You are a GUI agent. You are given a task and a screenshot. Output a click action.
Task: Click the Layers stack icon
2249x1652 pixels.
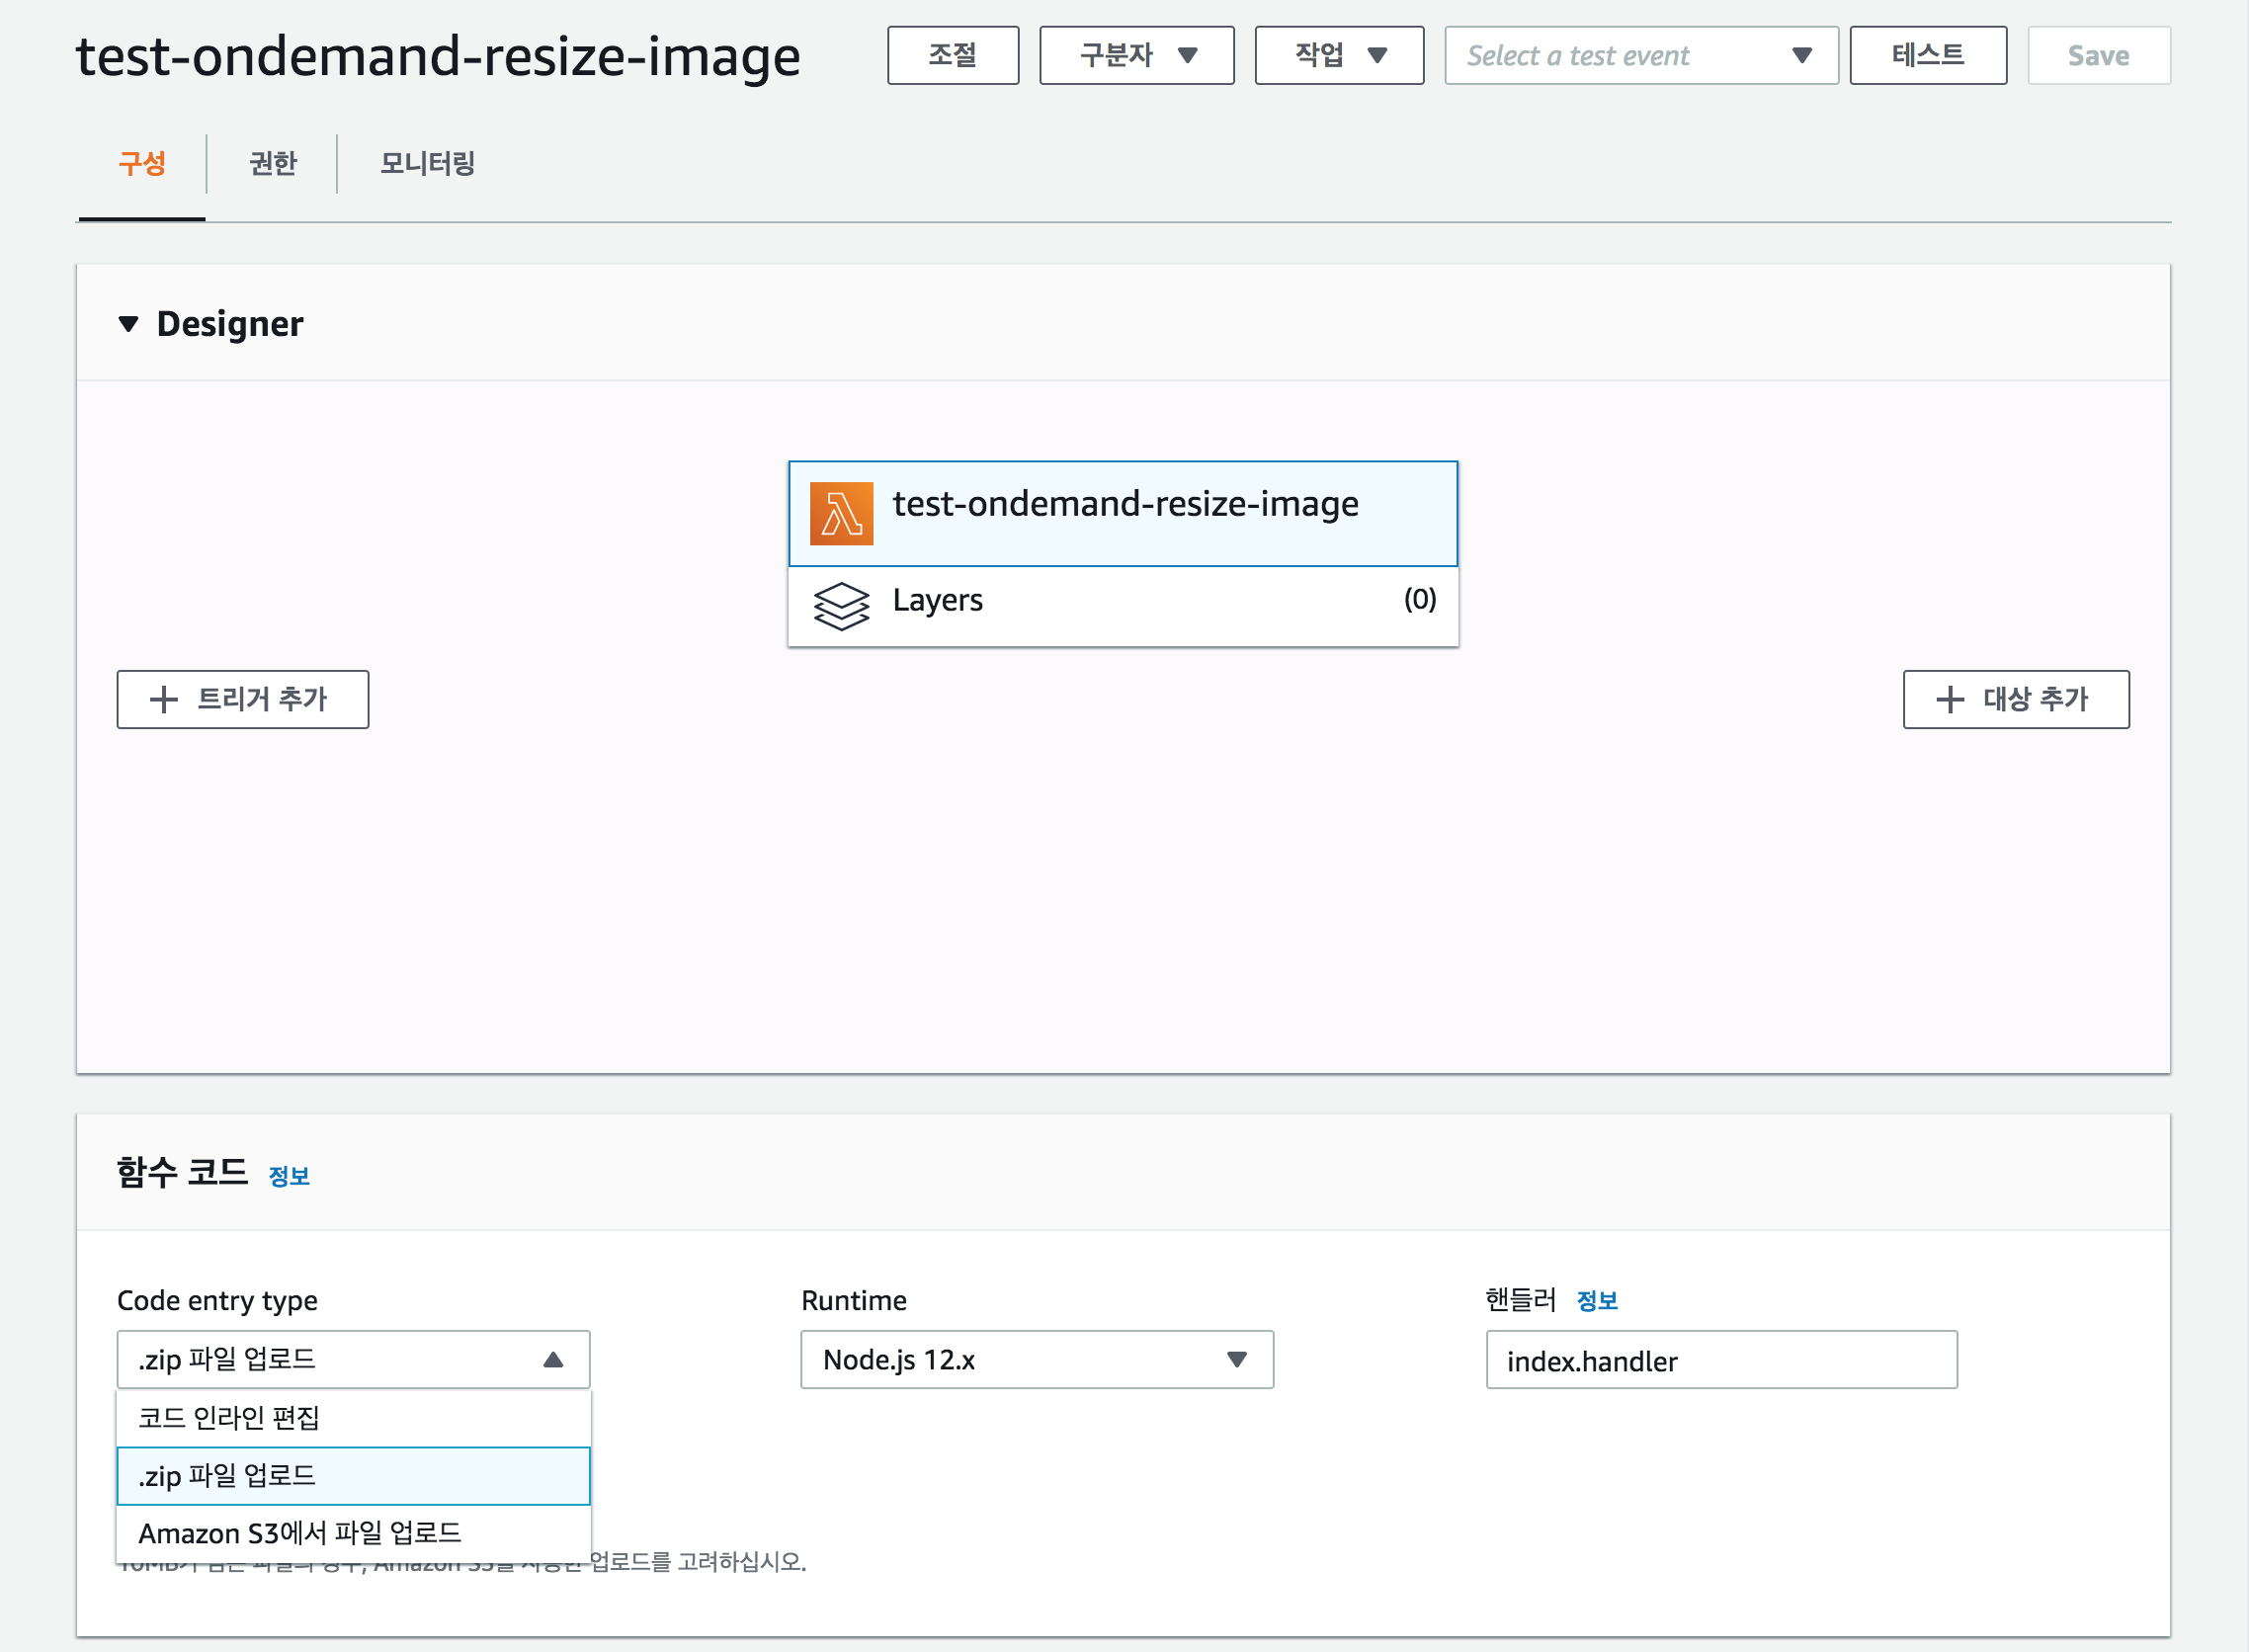[841, 606]
